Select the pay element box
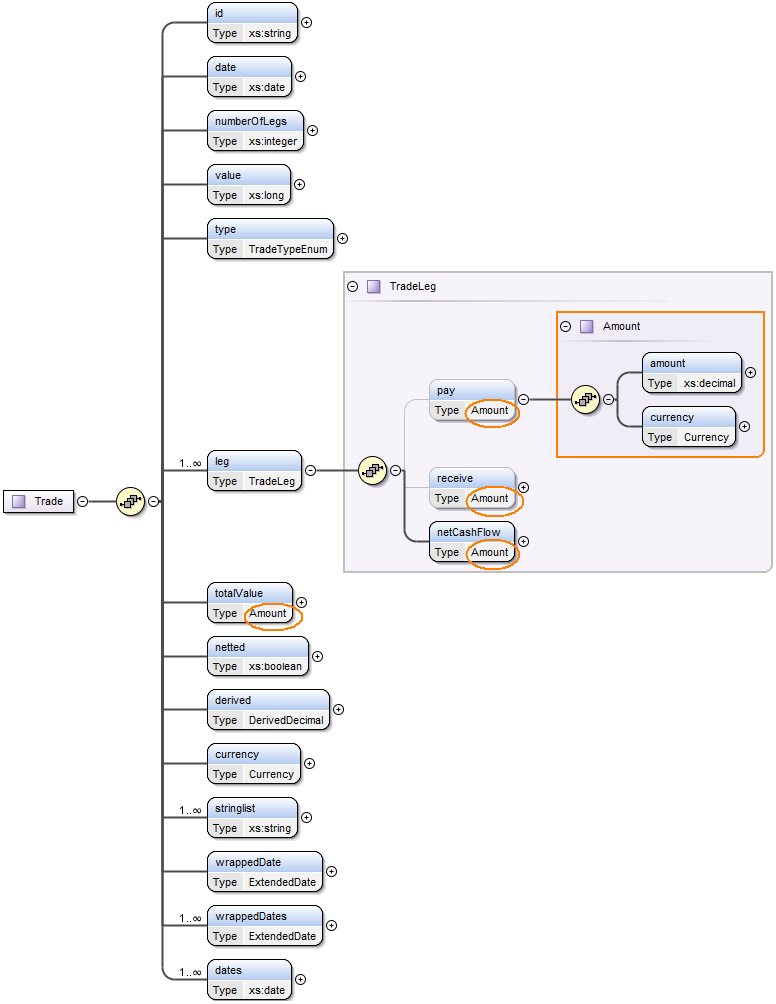Screen dimensions: 776x1004 pyautogui.click(x=472, y=400)
